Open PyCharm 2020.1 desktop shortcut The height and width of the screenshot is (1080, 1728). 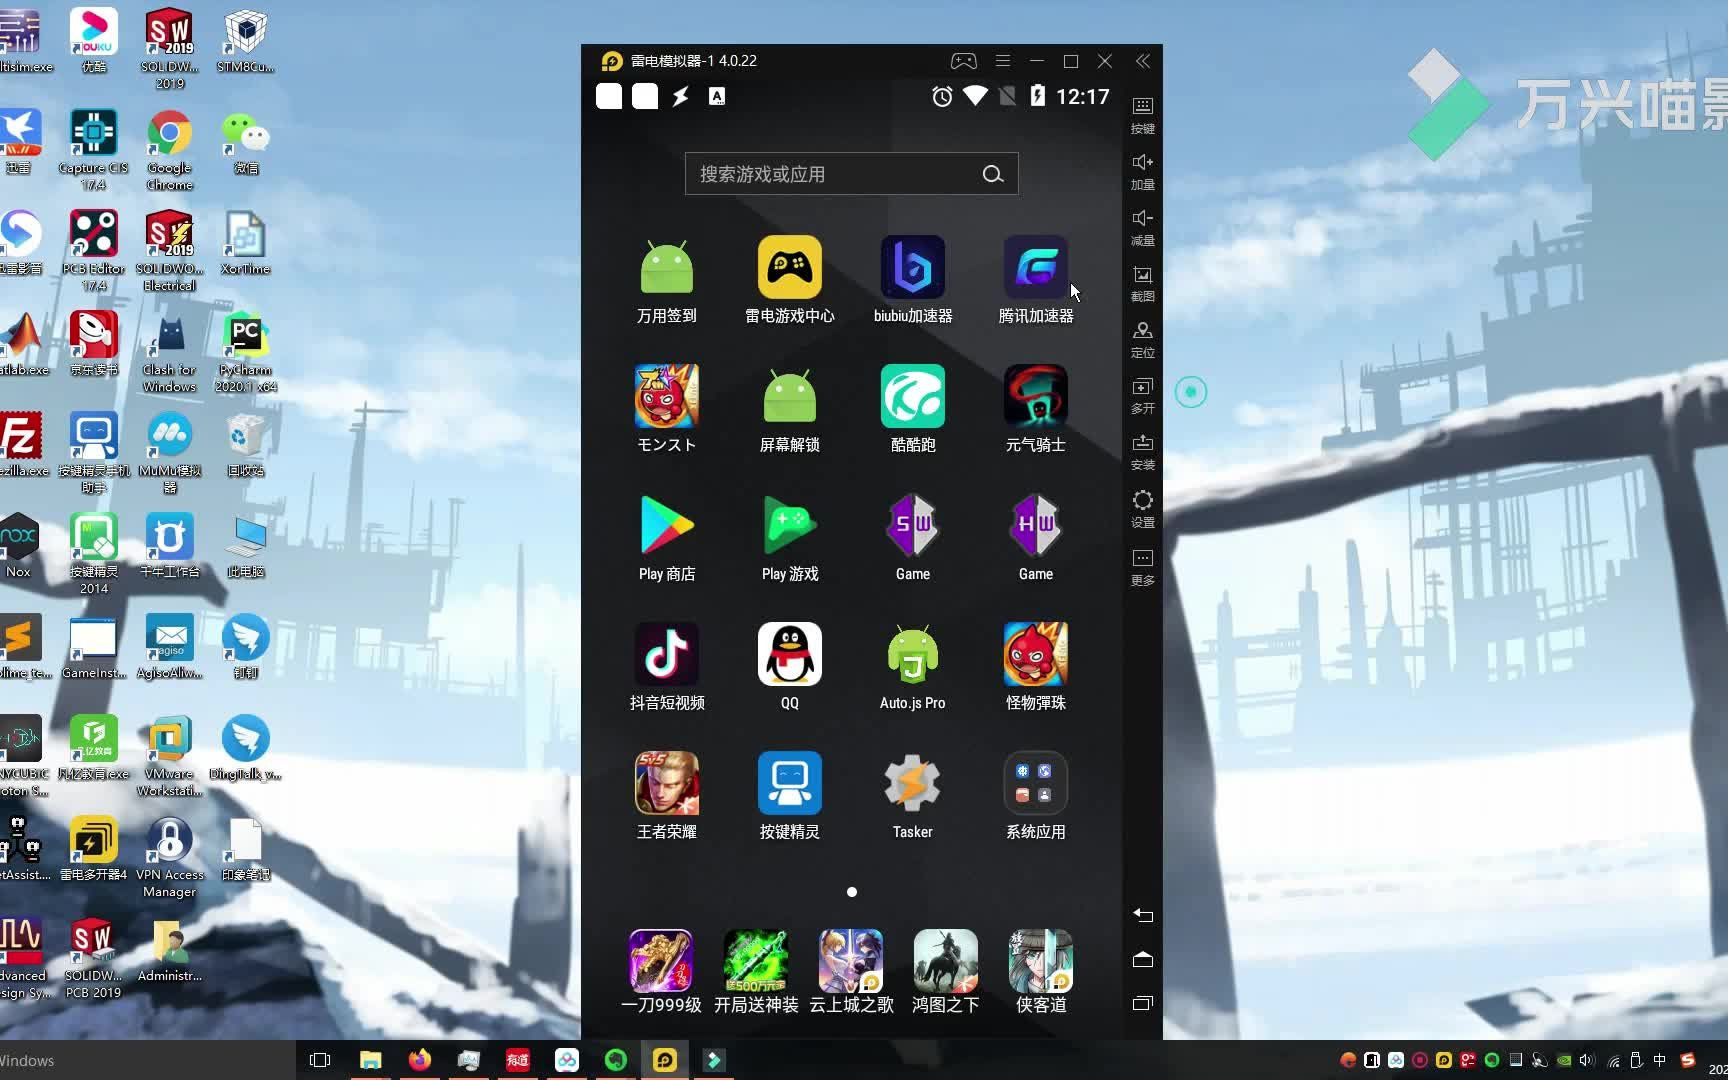click(246, 352)
